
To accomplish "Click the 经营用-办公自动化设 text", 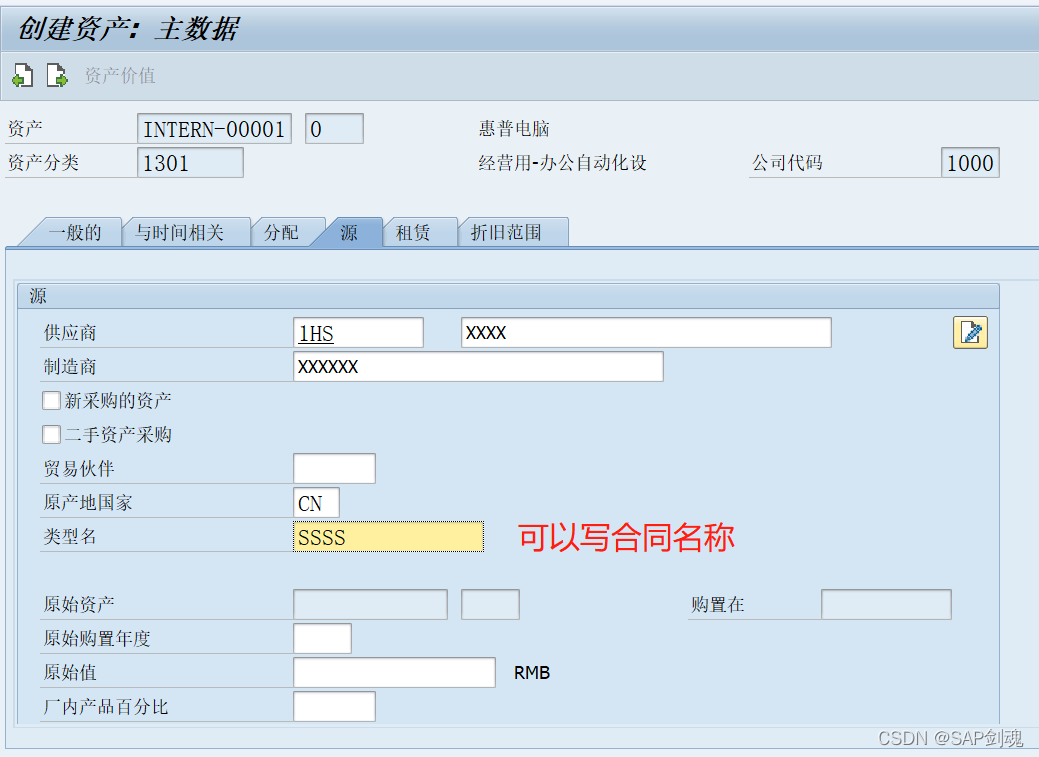I will (563, 163).
